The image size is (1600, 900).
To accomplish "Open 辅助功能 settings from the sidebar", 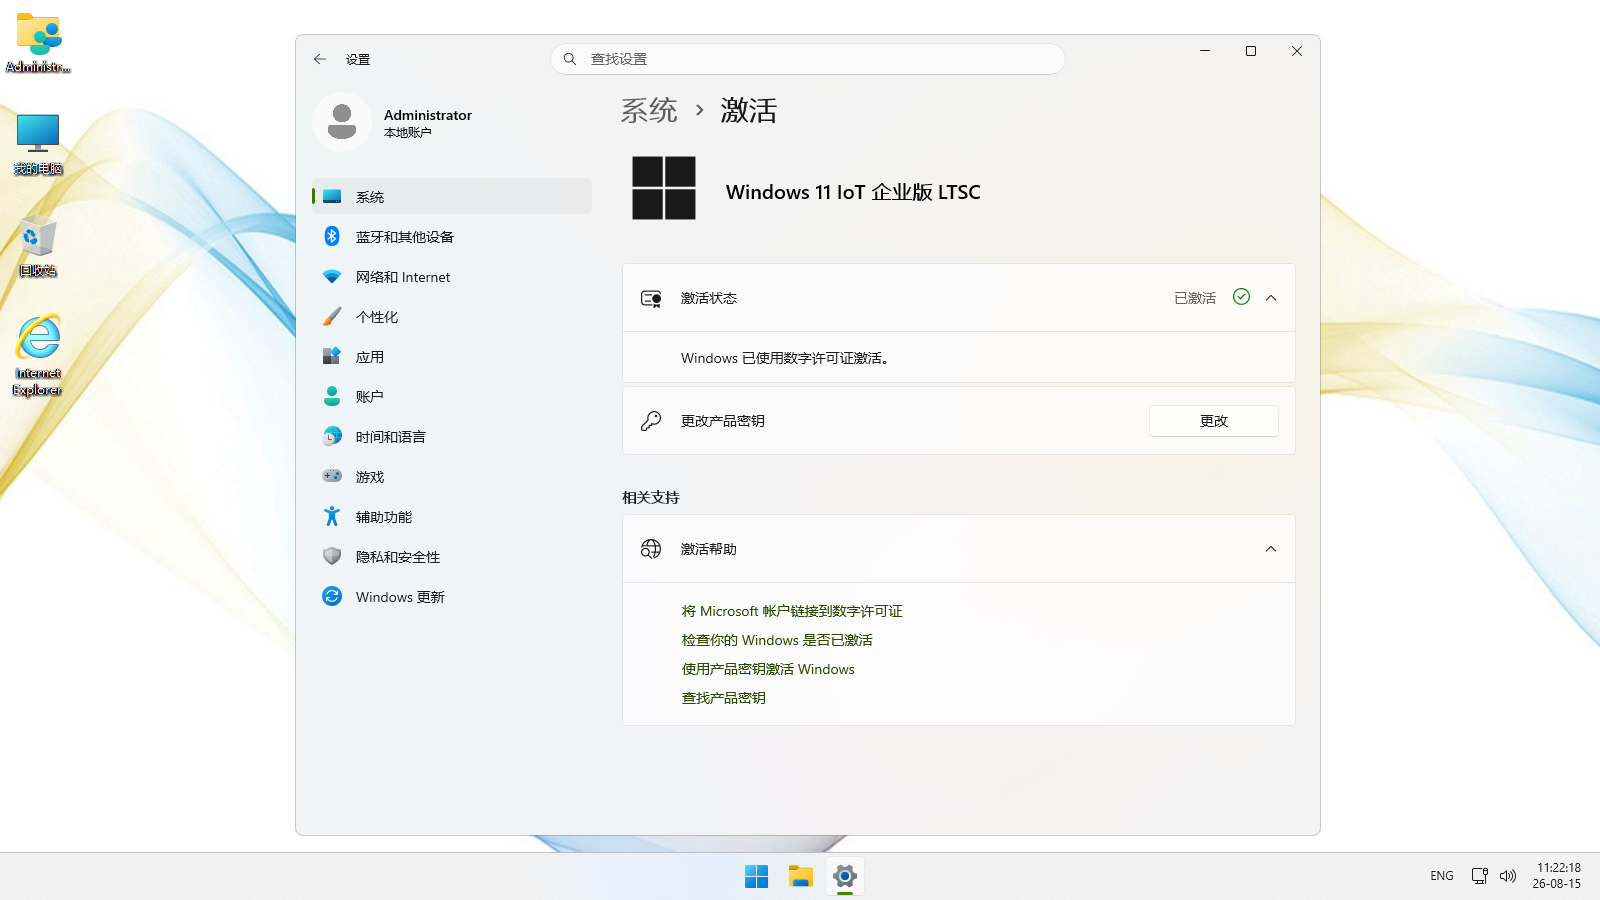I will point(452,517).
